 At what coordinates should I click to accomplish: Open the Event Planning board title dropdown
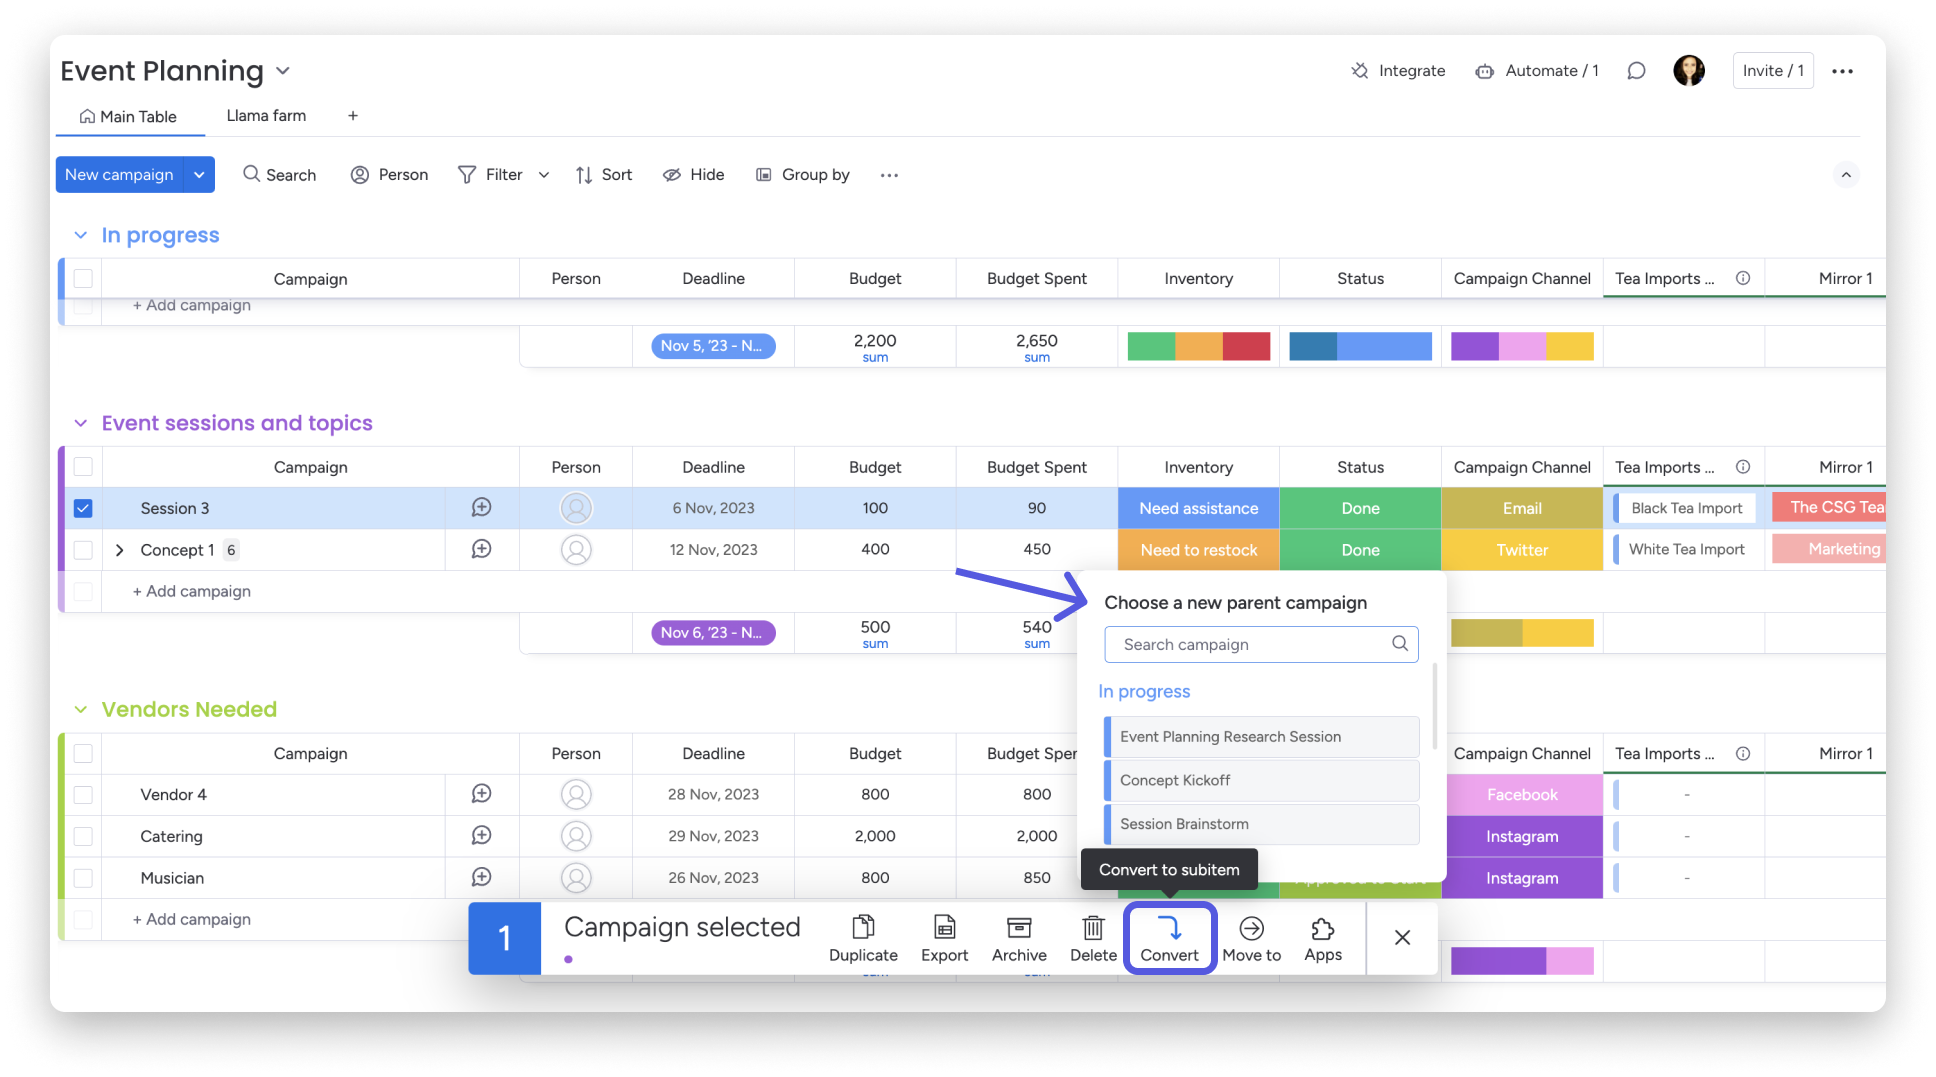[283, 71]
